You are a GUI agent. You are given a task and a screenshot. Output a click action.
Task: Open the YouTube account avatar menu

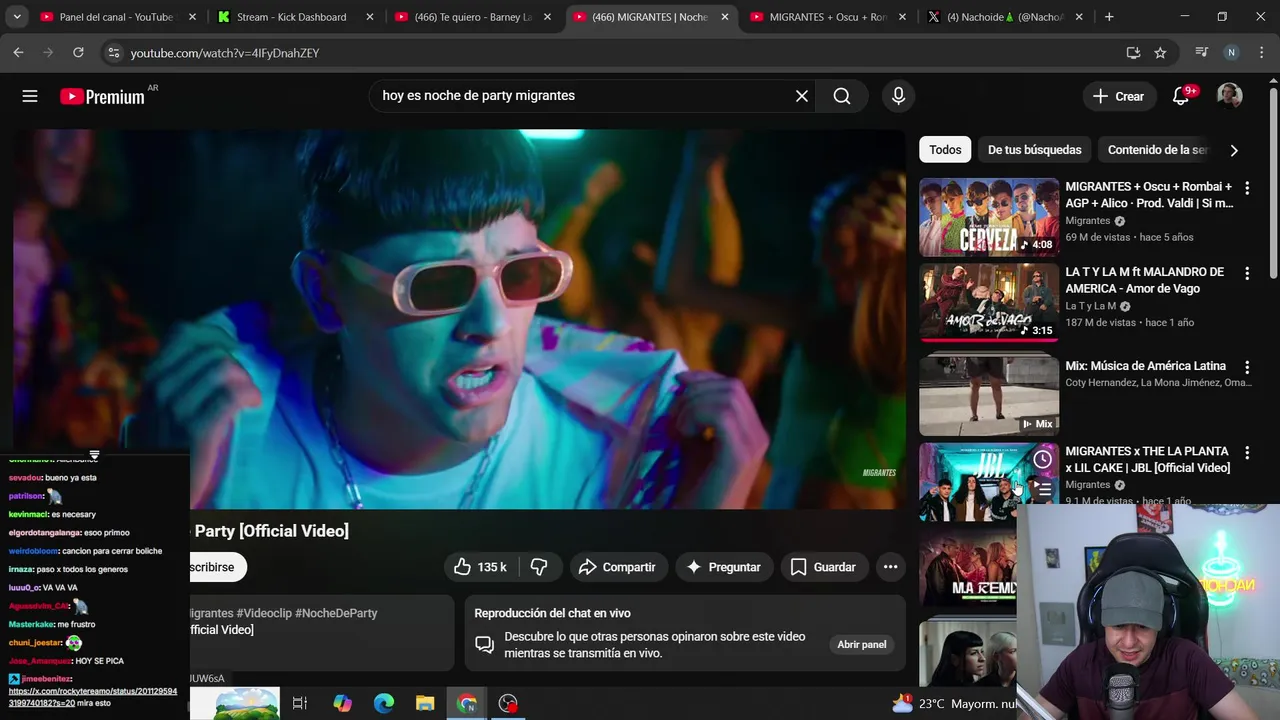[x=1229, y=96]
